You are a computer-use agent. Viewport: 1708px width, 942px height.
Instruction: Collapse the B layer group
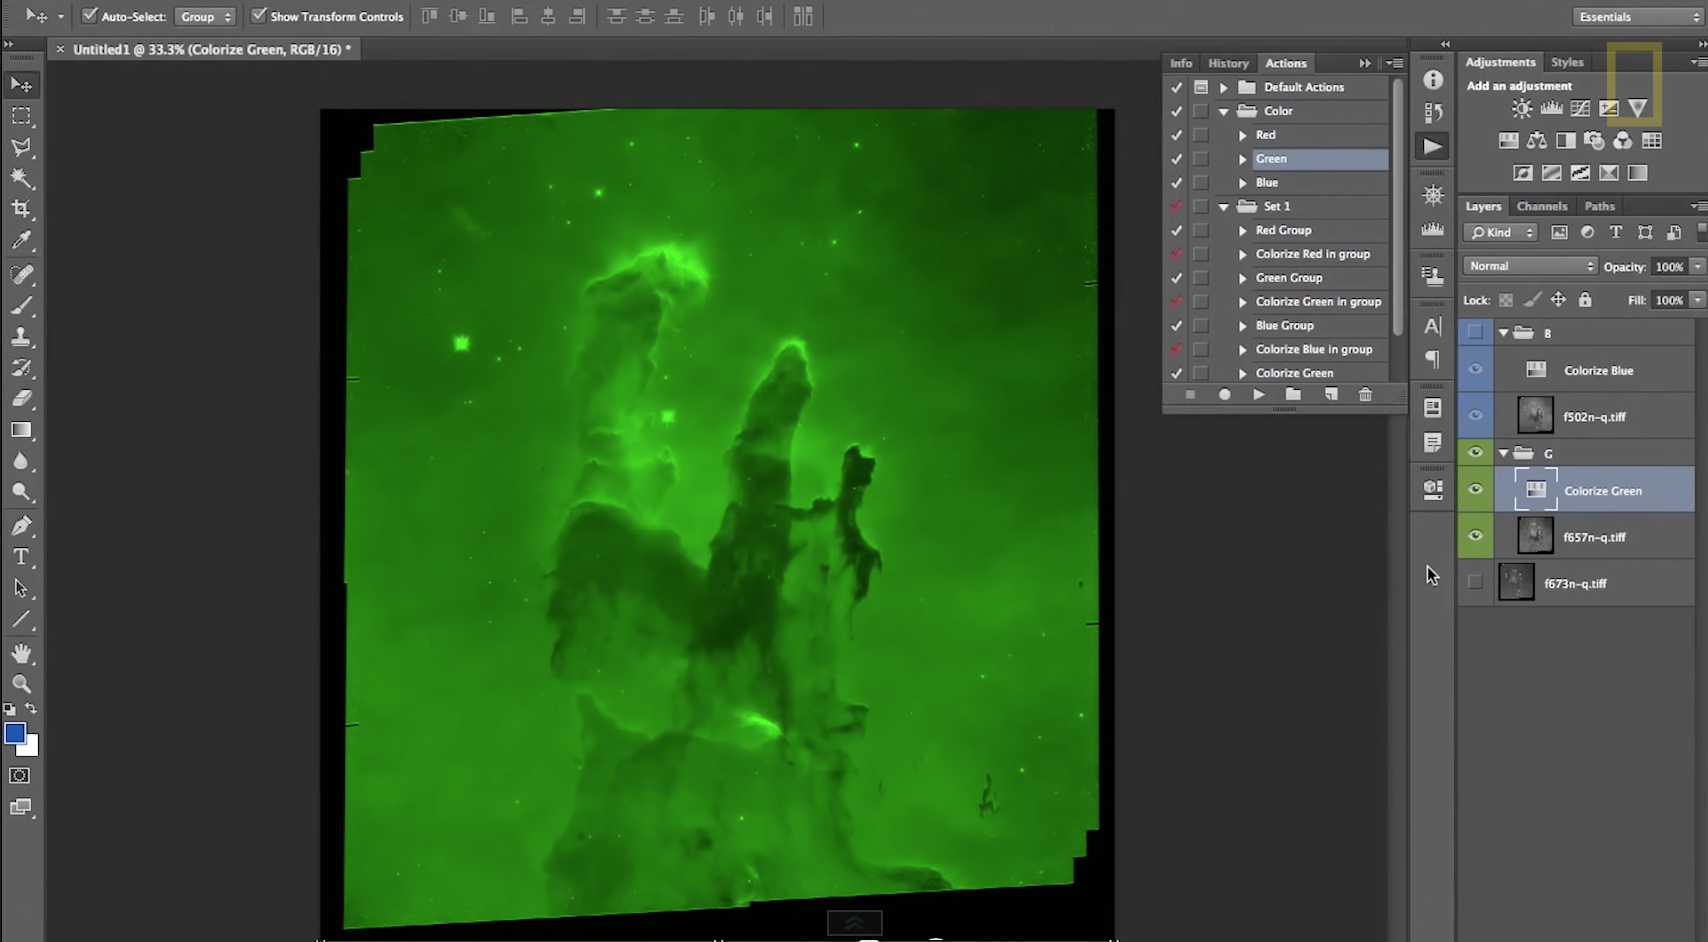click(1503, 332)
